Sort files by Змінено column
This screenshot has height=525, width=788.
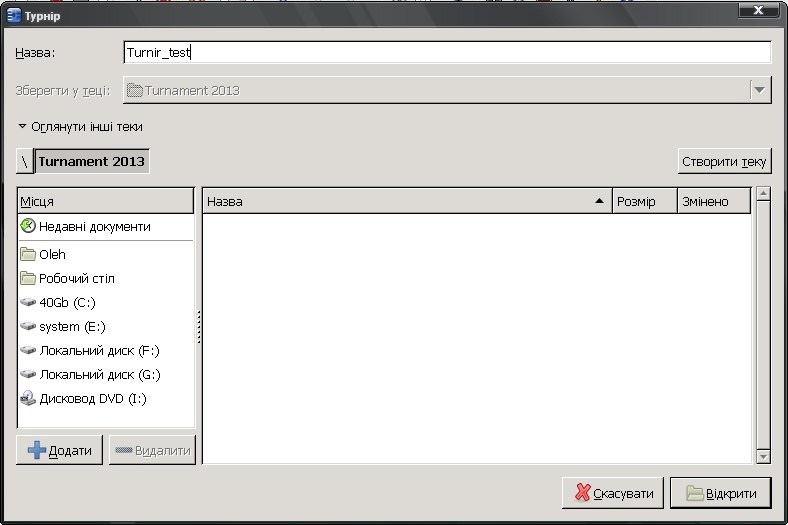[x=714, y=202]
